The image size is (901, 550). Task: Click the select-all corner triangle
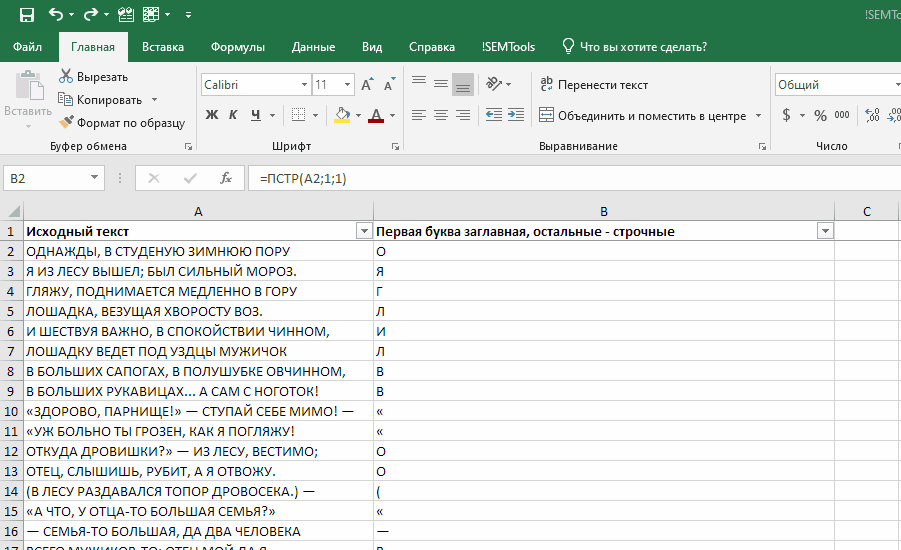point(13,211)
